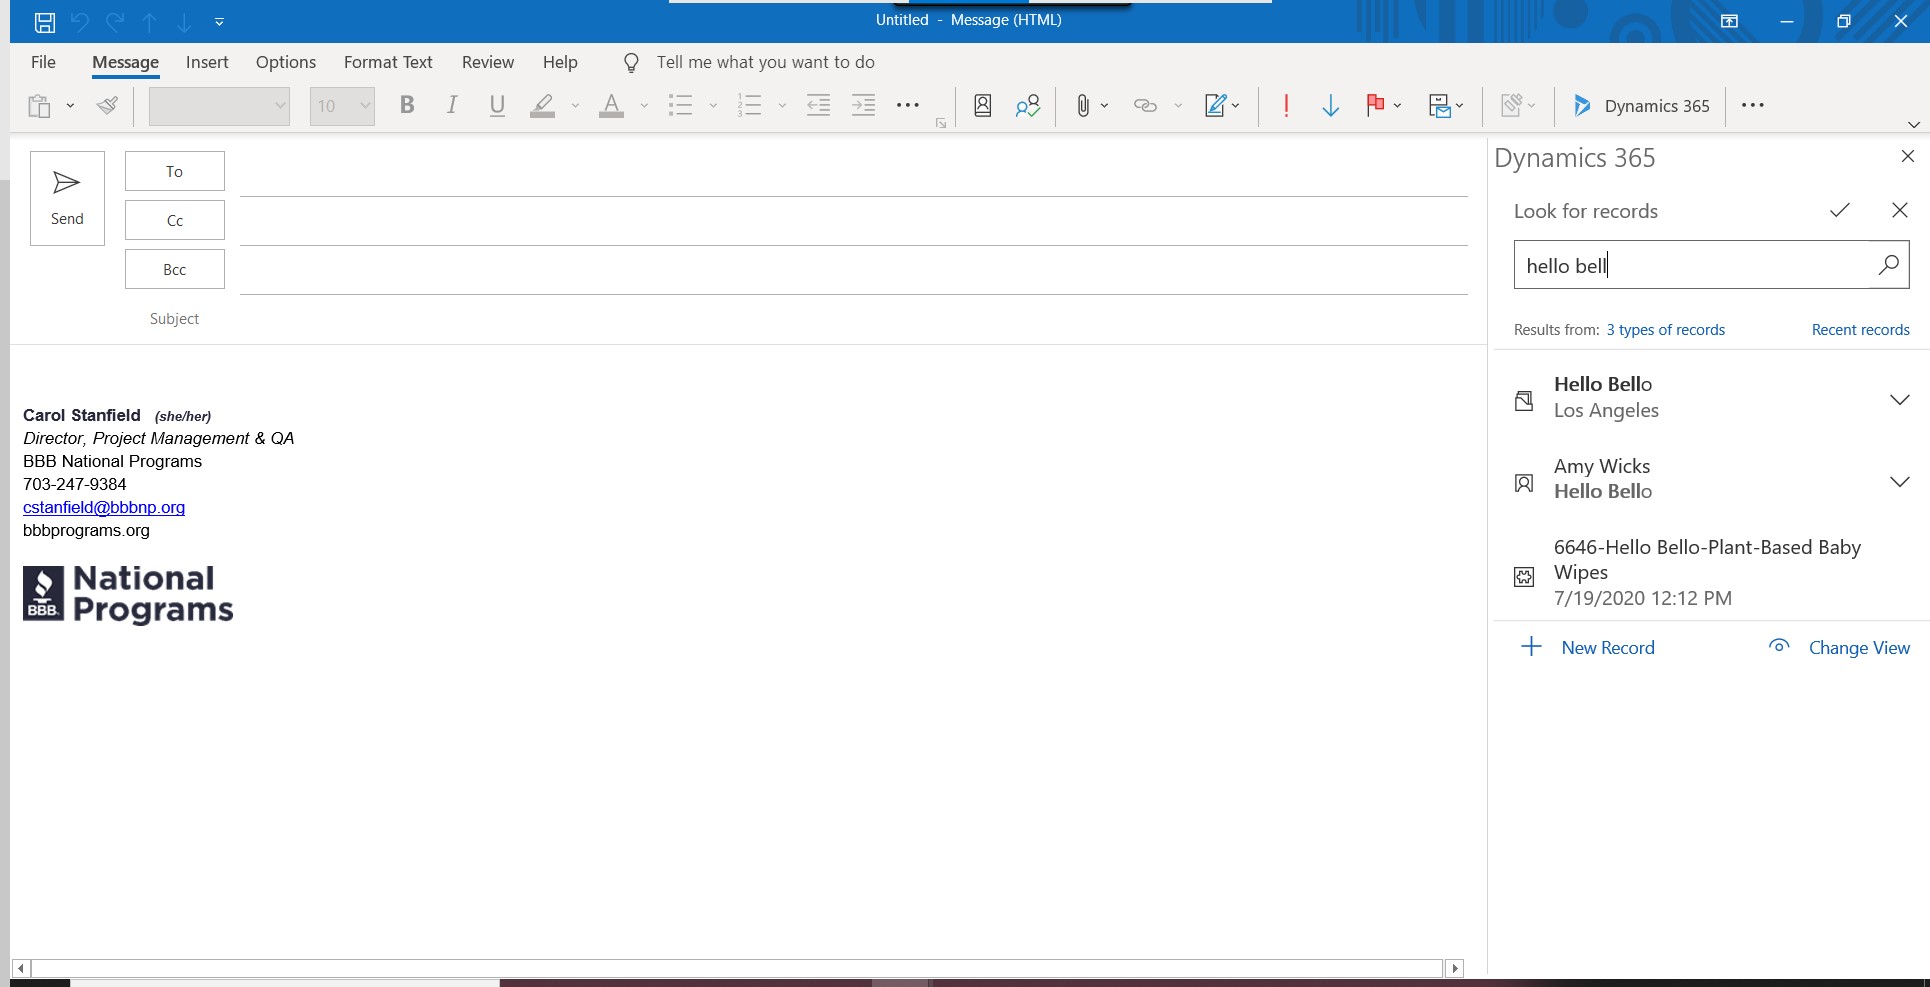The image size is (1930, 987).
Task: Open more formatting options ellipsis
Action: pos(908,105)
